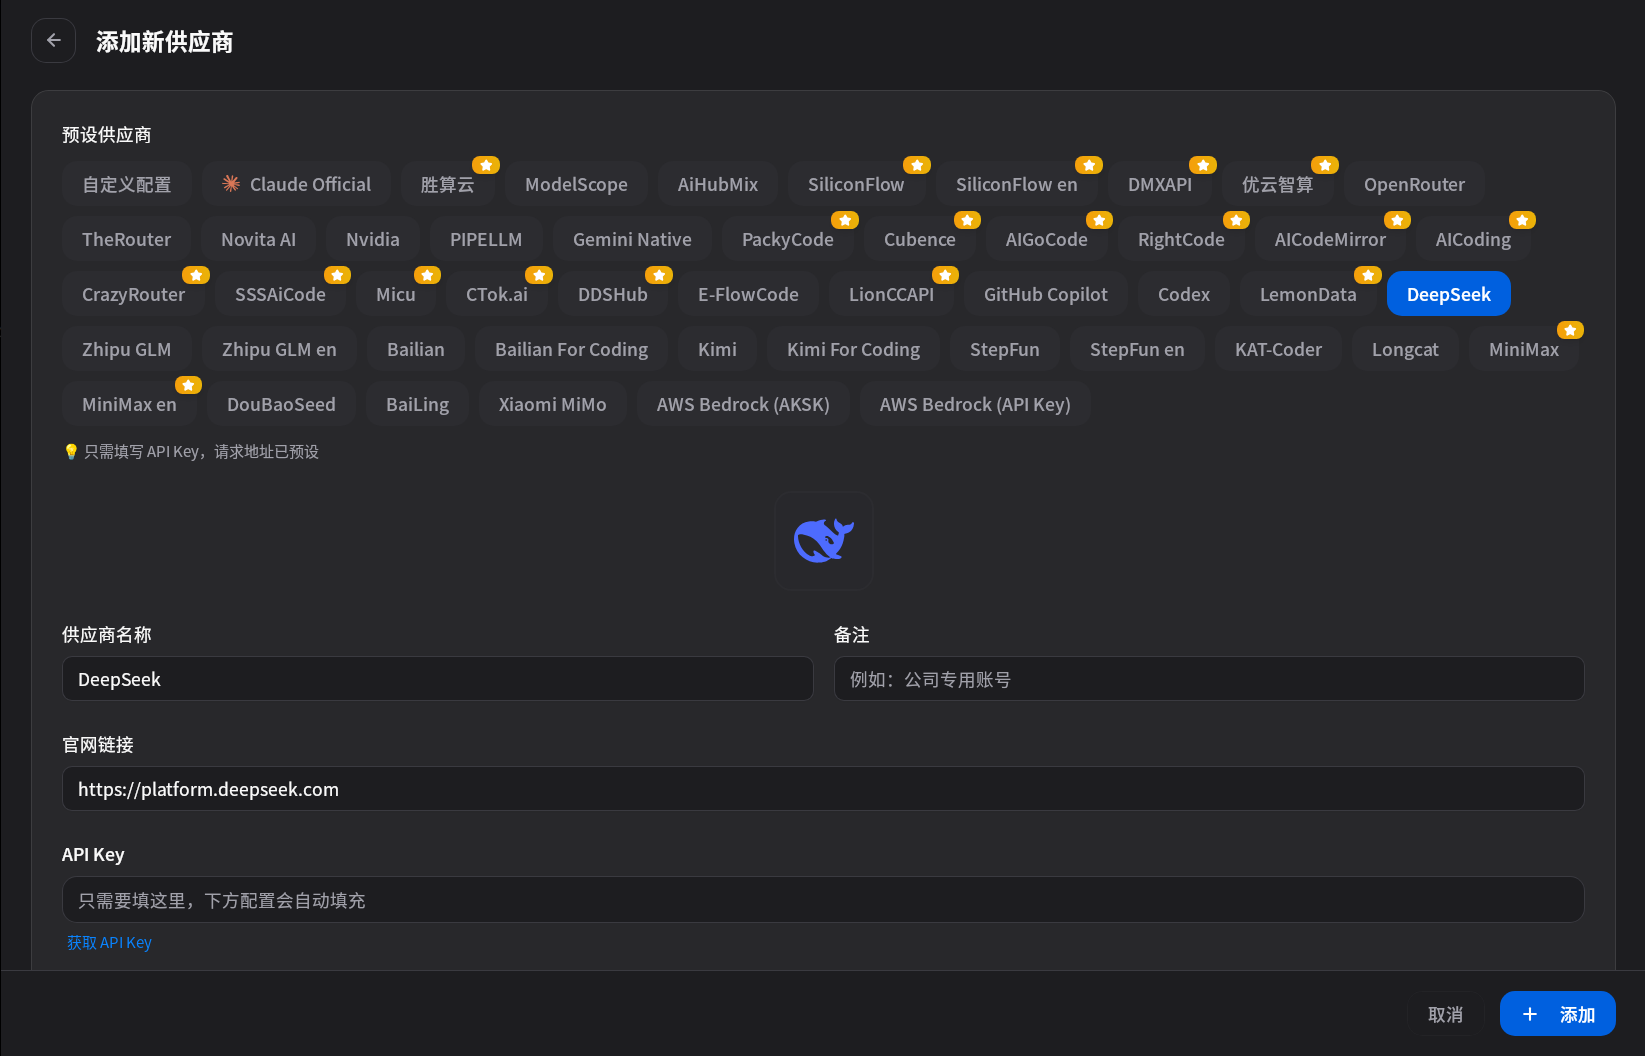Choose the BaiLing preset
Viewport: 1645px width, 1056px height.
417,404
